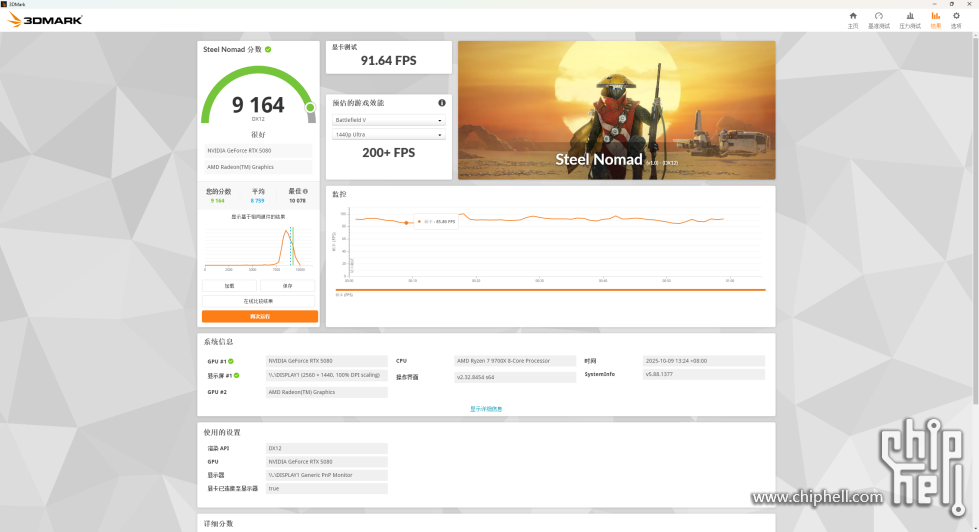Open the show detailed info (显示详细信息) link

[x=486, y=408]
